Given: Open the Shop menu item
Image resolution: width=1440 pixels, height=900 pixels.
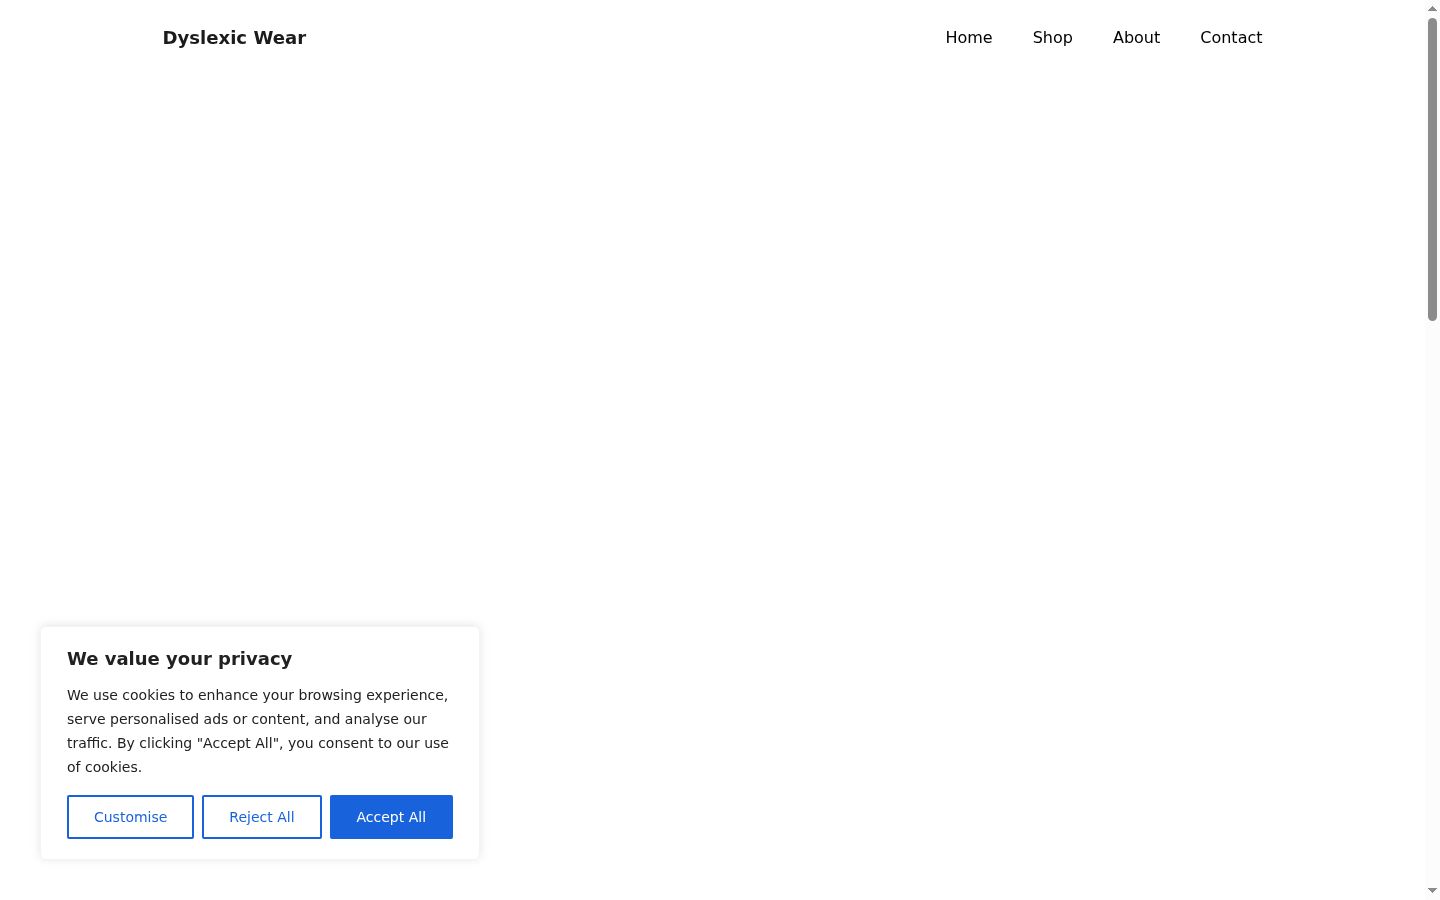Looking at the screenshot, I should click(1052, 37).
